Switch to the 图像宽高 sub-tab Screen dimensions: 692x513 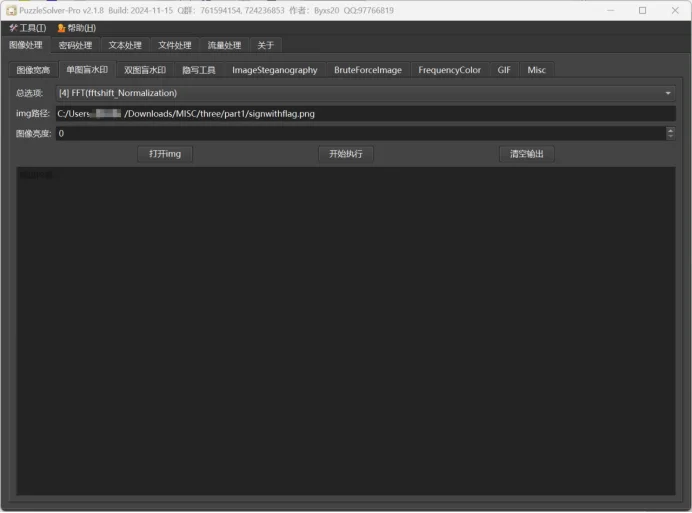(x=33, y=70)
